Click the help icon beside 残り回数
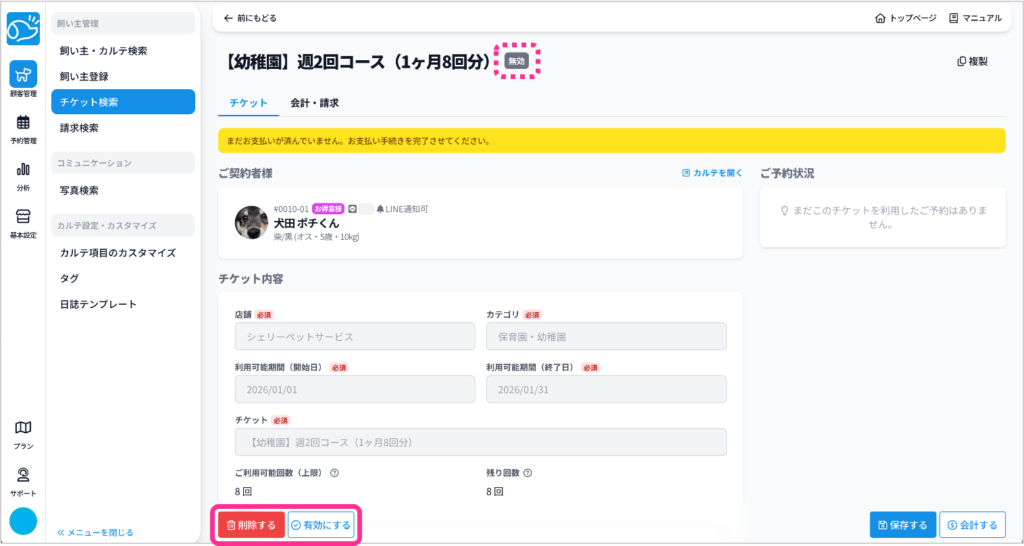 [x=527, y=474]
